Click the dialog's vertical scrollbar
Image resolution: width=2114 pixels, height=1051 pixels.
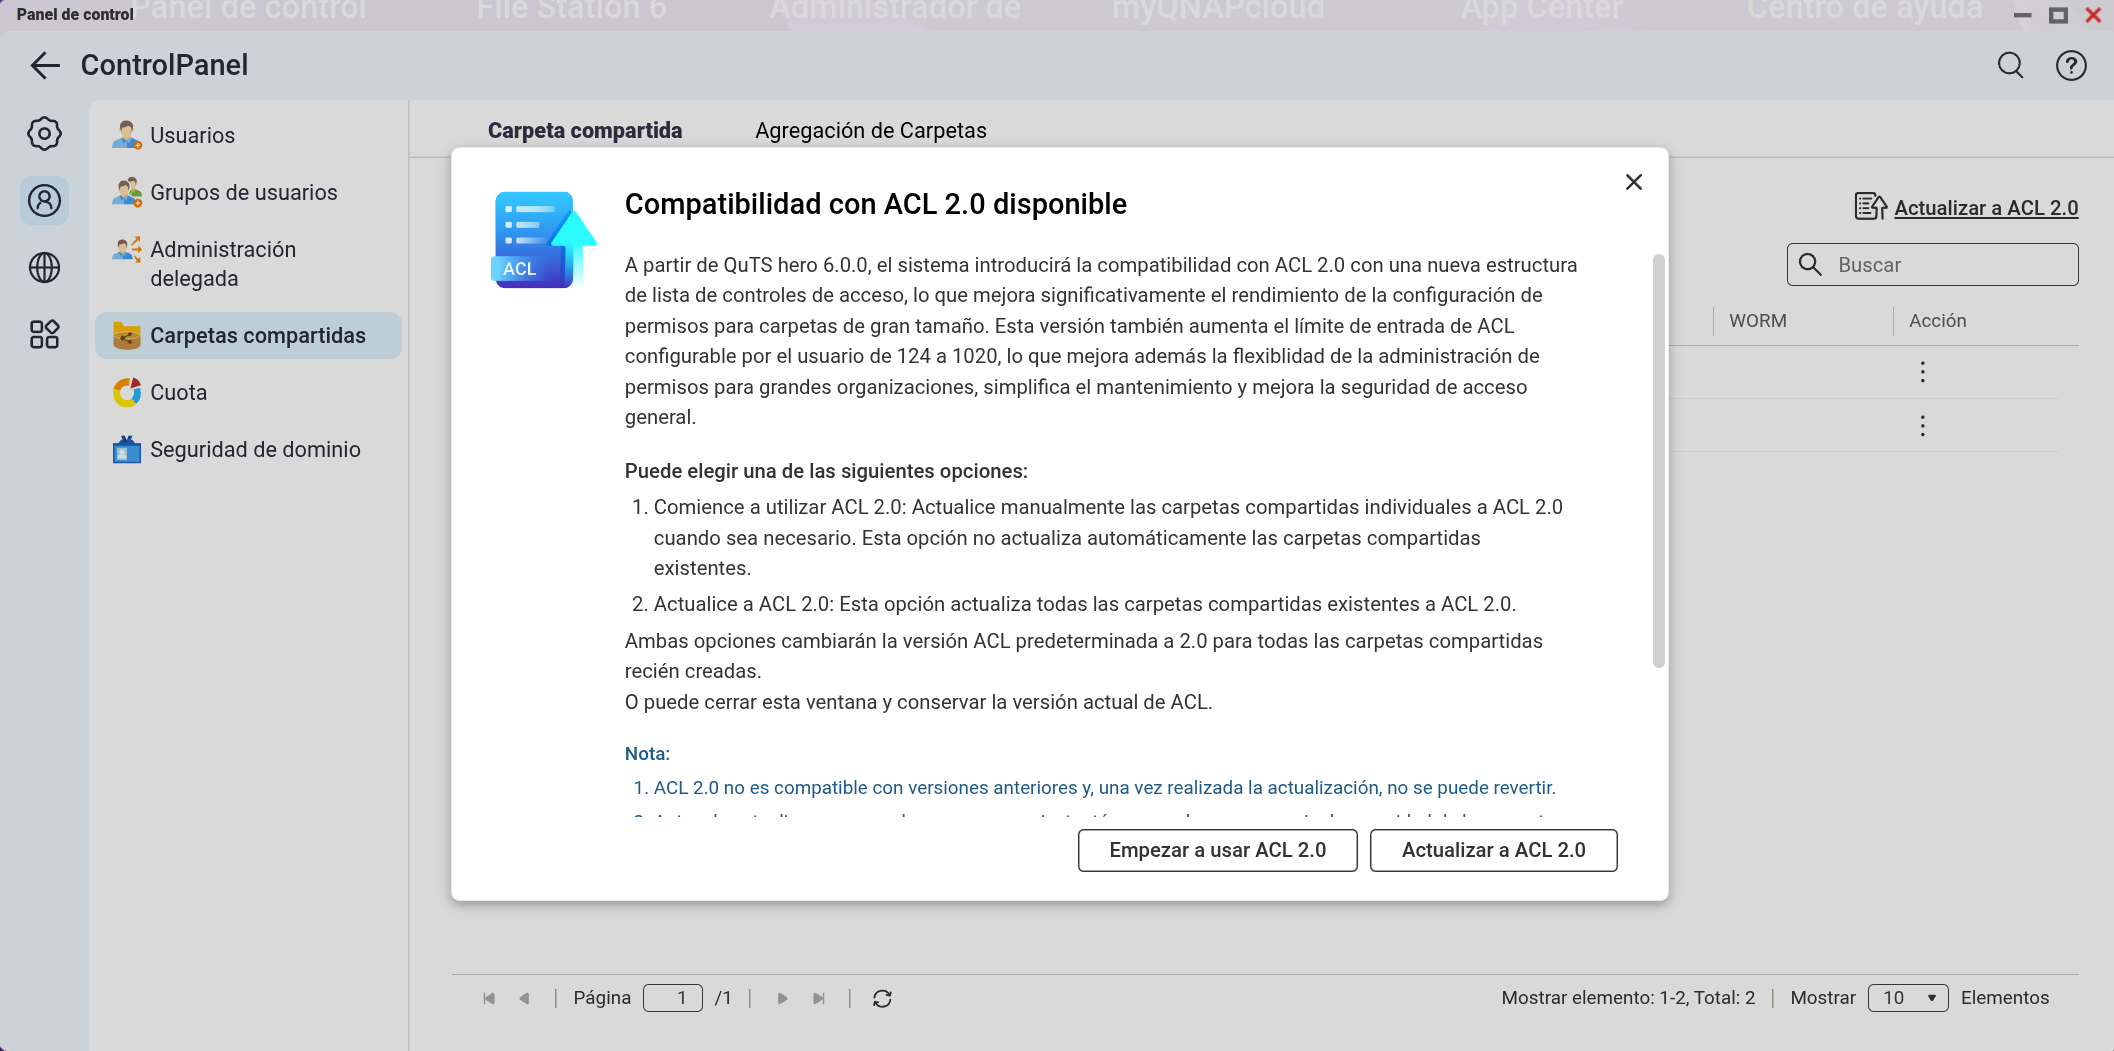tap(1658, 460)
